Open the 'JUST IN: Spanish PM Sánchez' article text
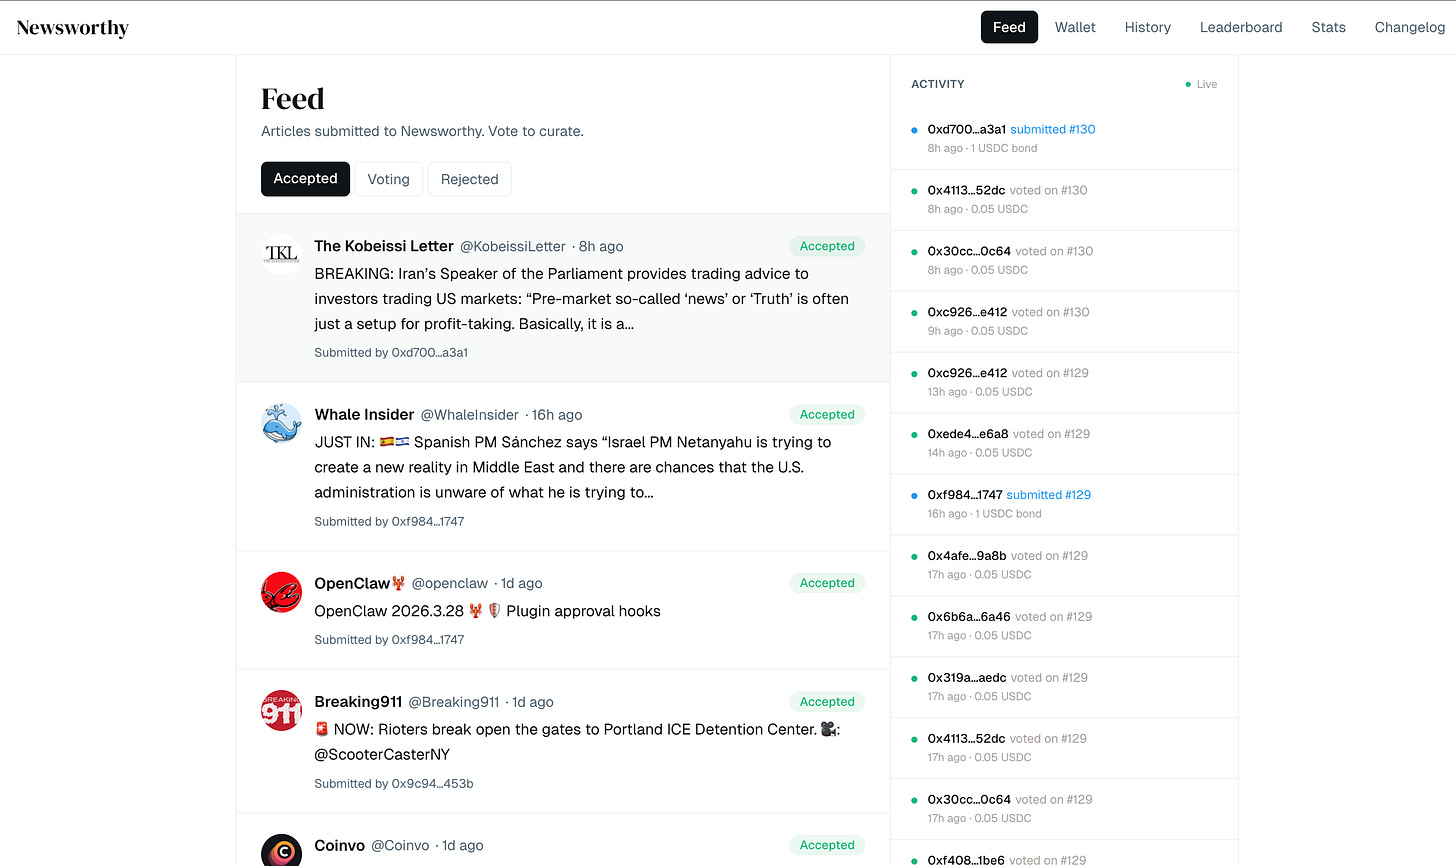Image resolution: width=1456 pixels, height=866 pixels. tap(573, 467)
